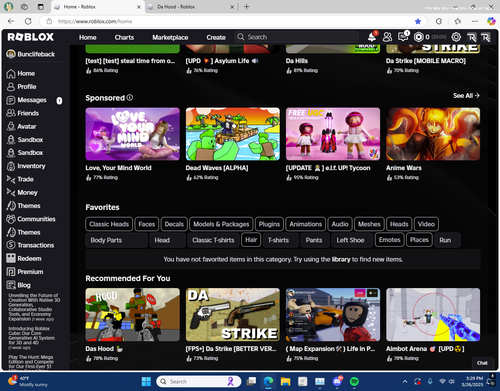Open the friends icon in top bar
The height and width of the screenshot is (391, 500).
[387, 37]
